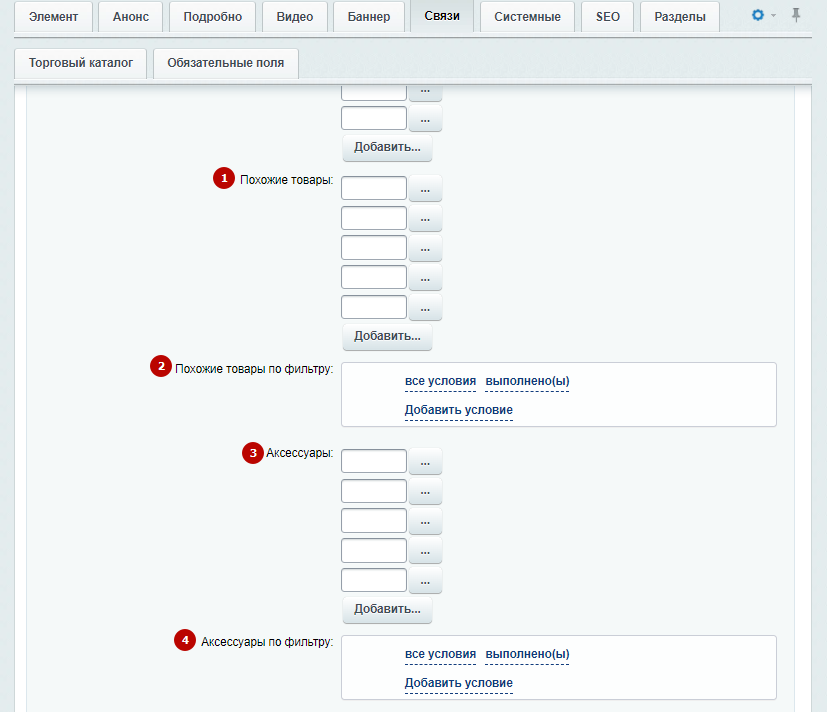Open the gear settings icon
Image resolution: width=827 pixels, height=712 pixels.
click(758, 15)
